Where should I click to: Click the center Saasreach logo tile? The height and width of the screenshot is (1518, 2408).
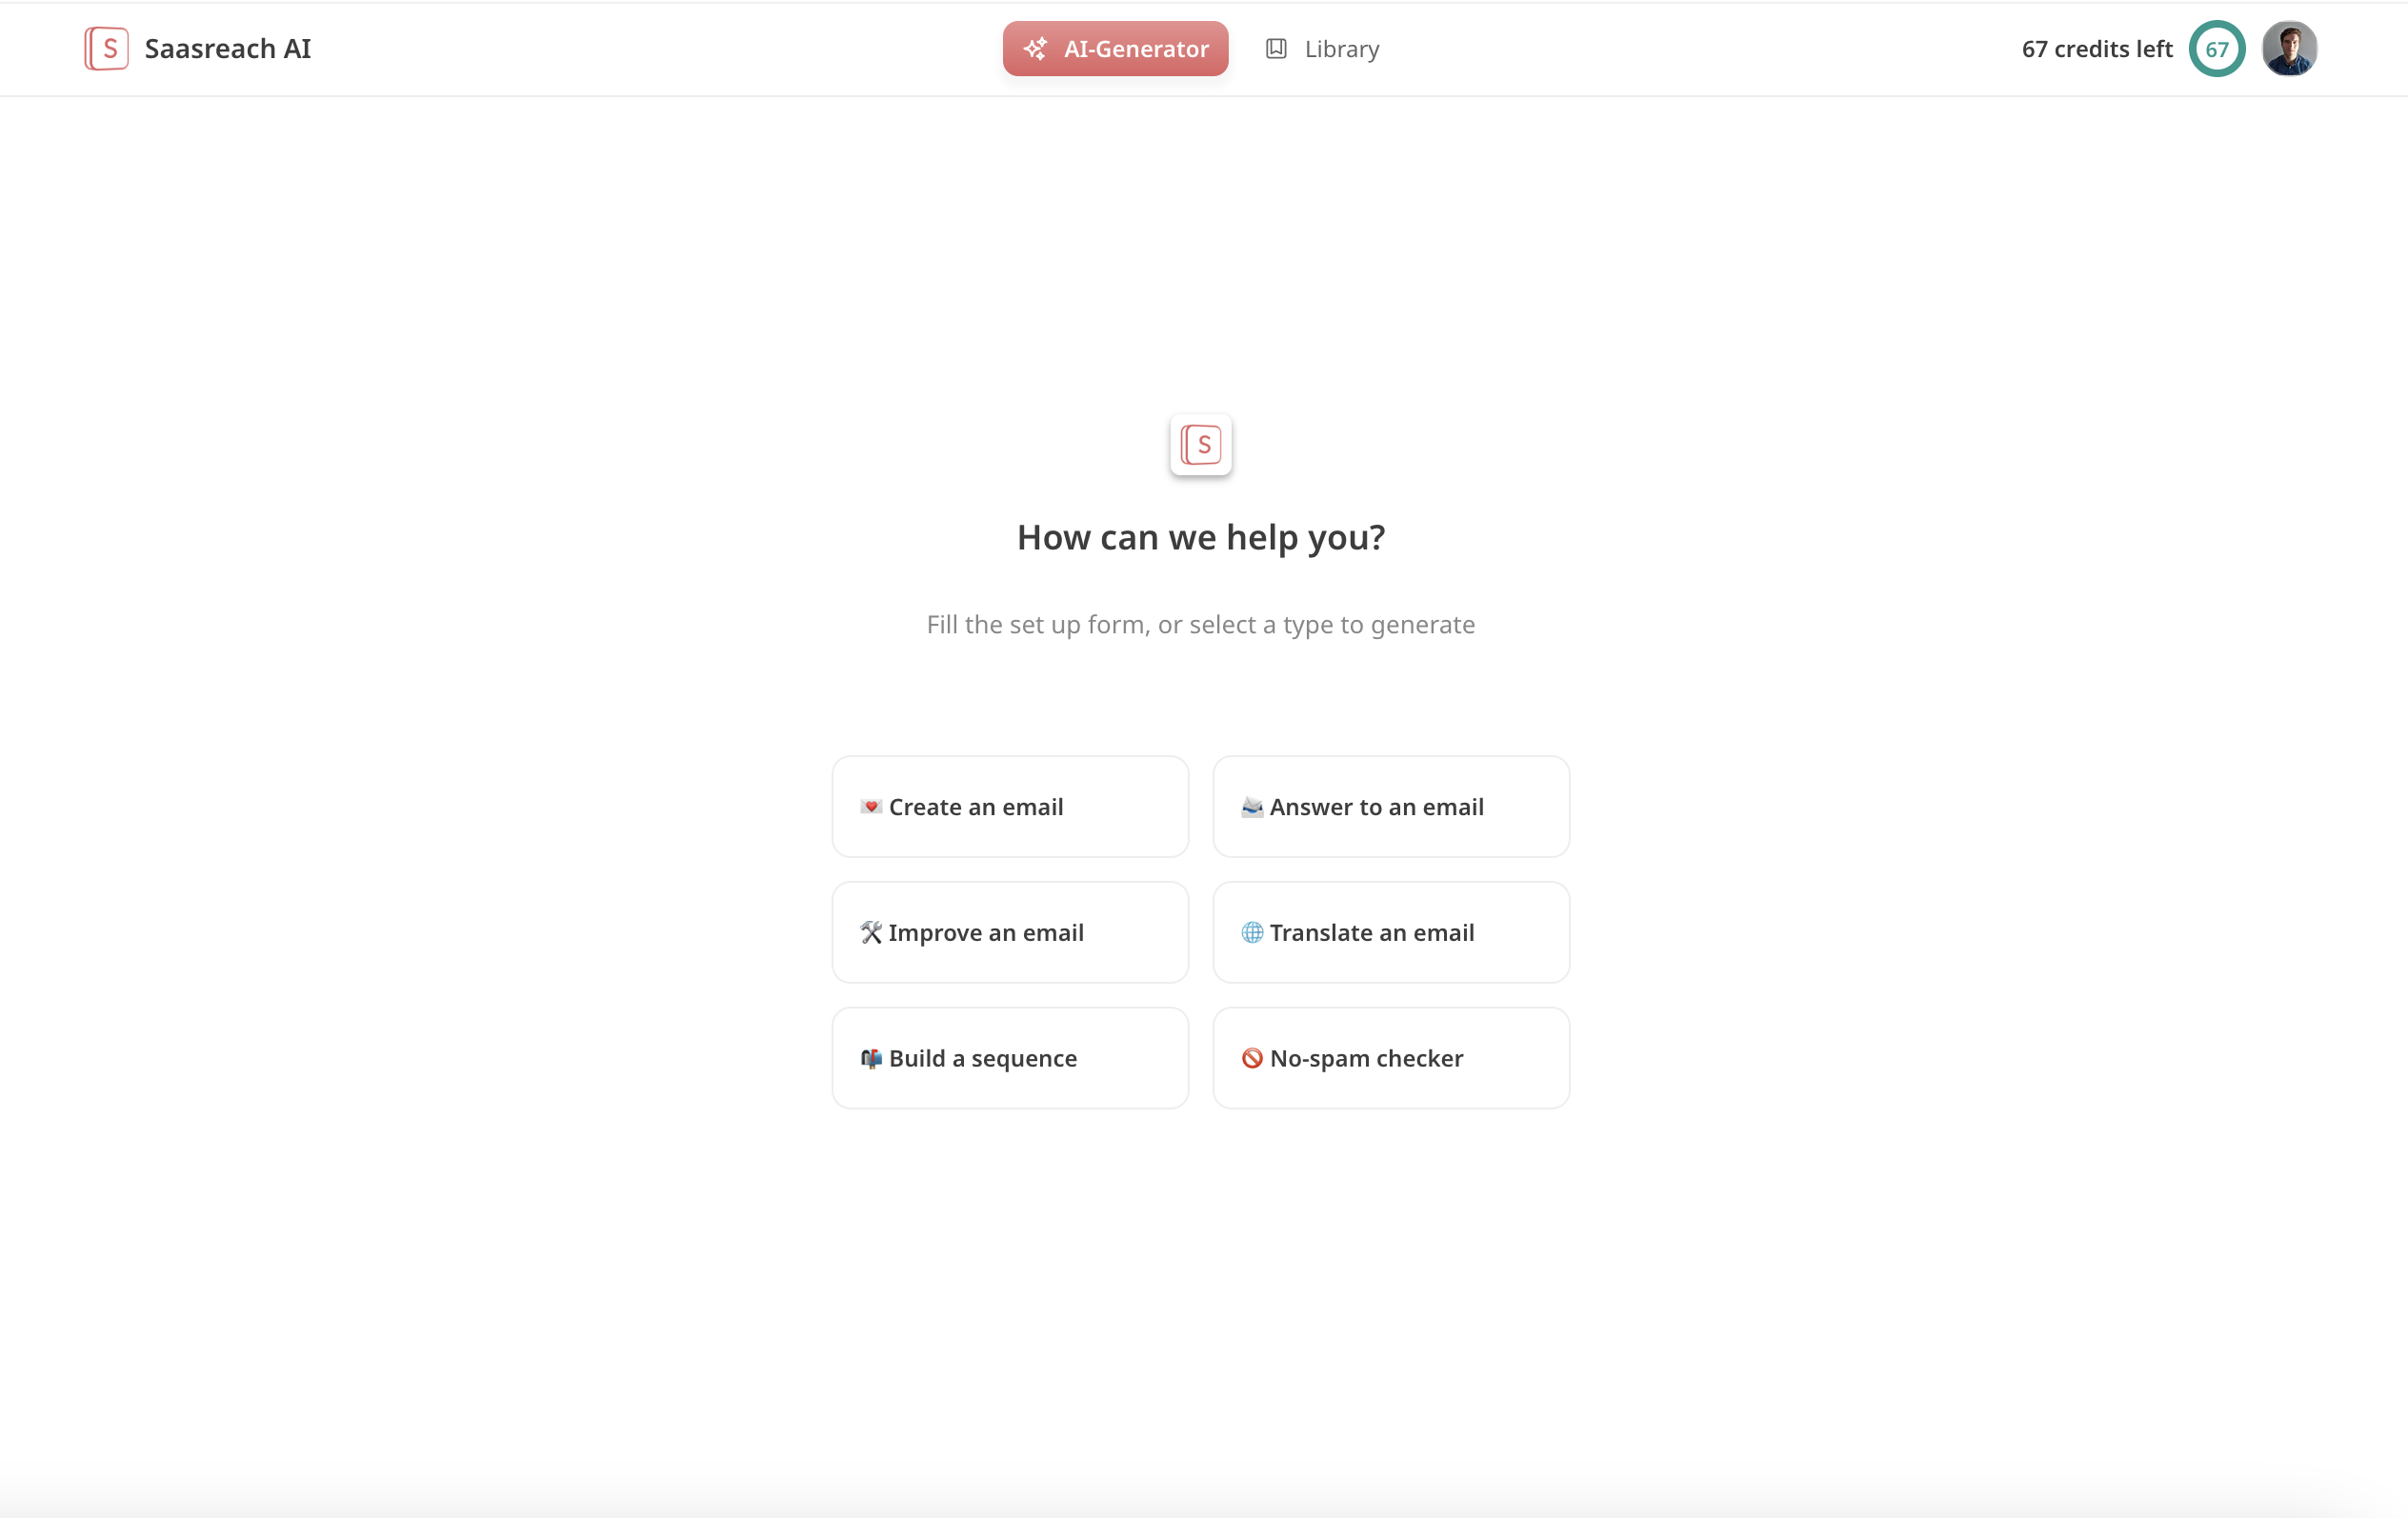(x=1200, y=445)
